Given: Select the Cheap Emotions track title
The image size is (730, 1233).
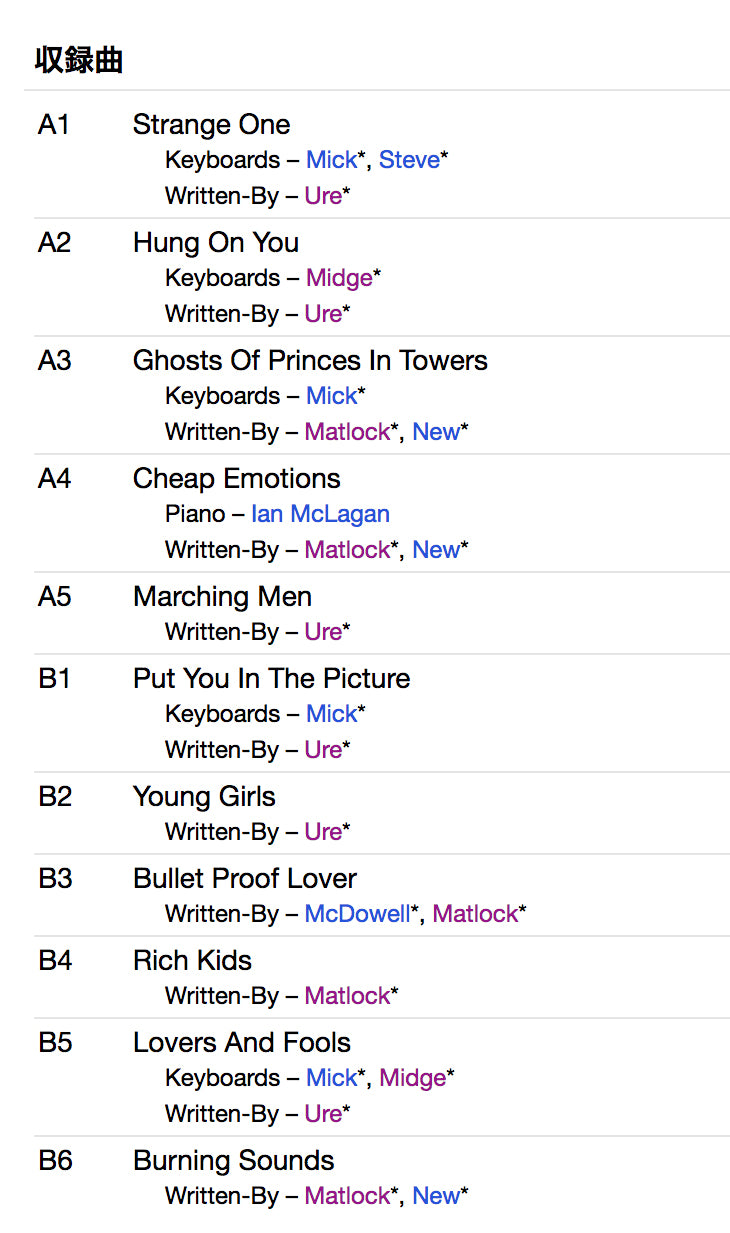Looking at the screenshot, I should click(x=236, y=478).
